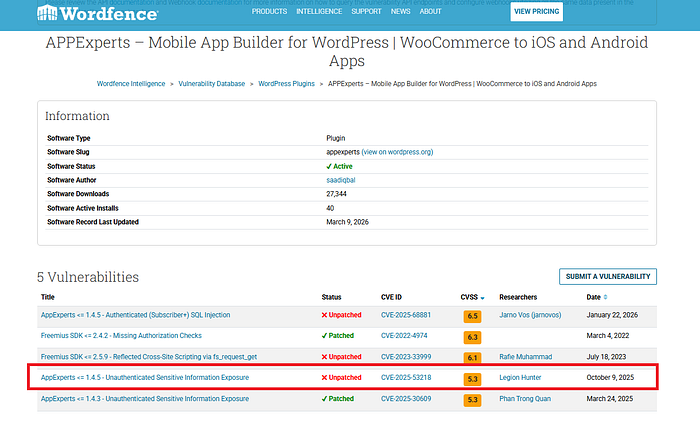
Task: Click Unpatched status in CVE-2023-33999 row
Action: point(342,357)
